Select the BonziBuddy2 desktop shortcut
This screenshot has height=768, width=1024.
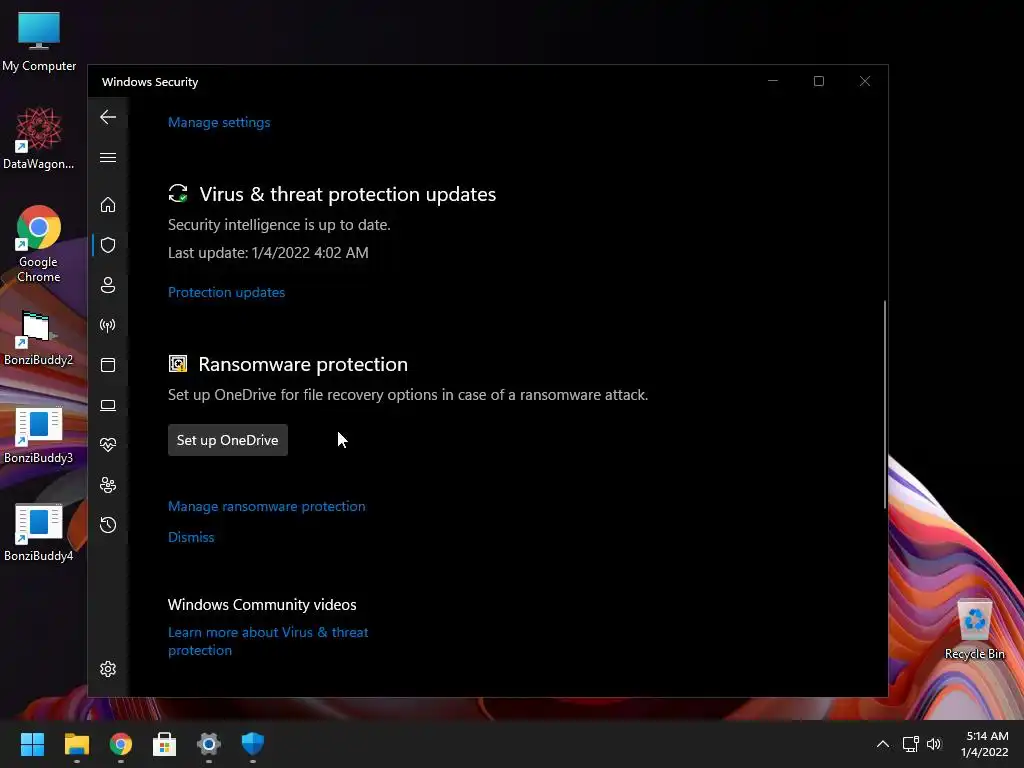pos(39,338)
